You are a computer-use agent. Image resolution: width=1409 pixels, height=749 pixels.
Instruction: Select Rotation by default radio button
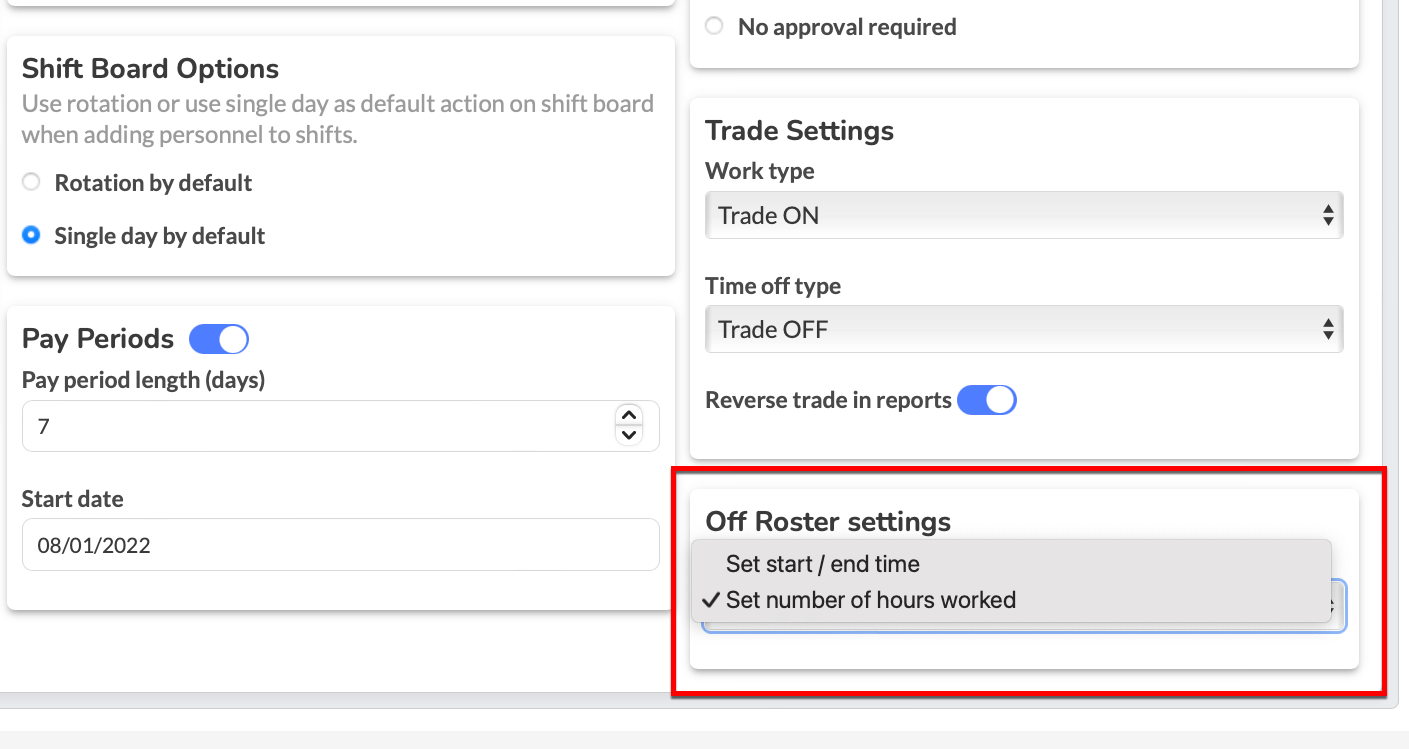pyautogui.click(x=31, y=183)
